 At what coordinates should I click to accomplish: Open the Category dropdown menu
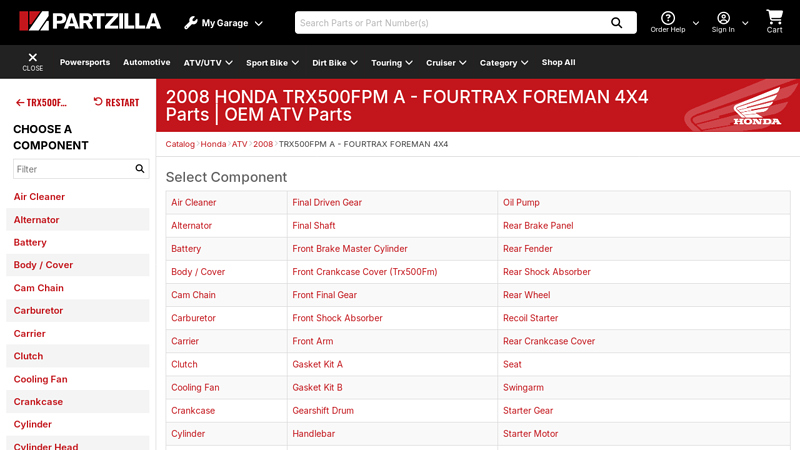click(504, 63)
